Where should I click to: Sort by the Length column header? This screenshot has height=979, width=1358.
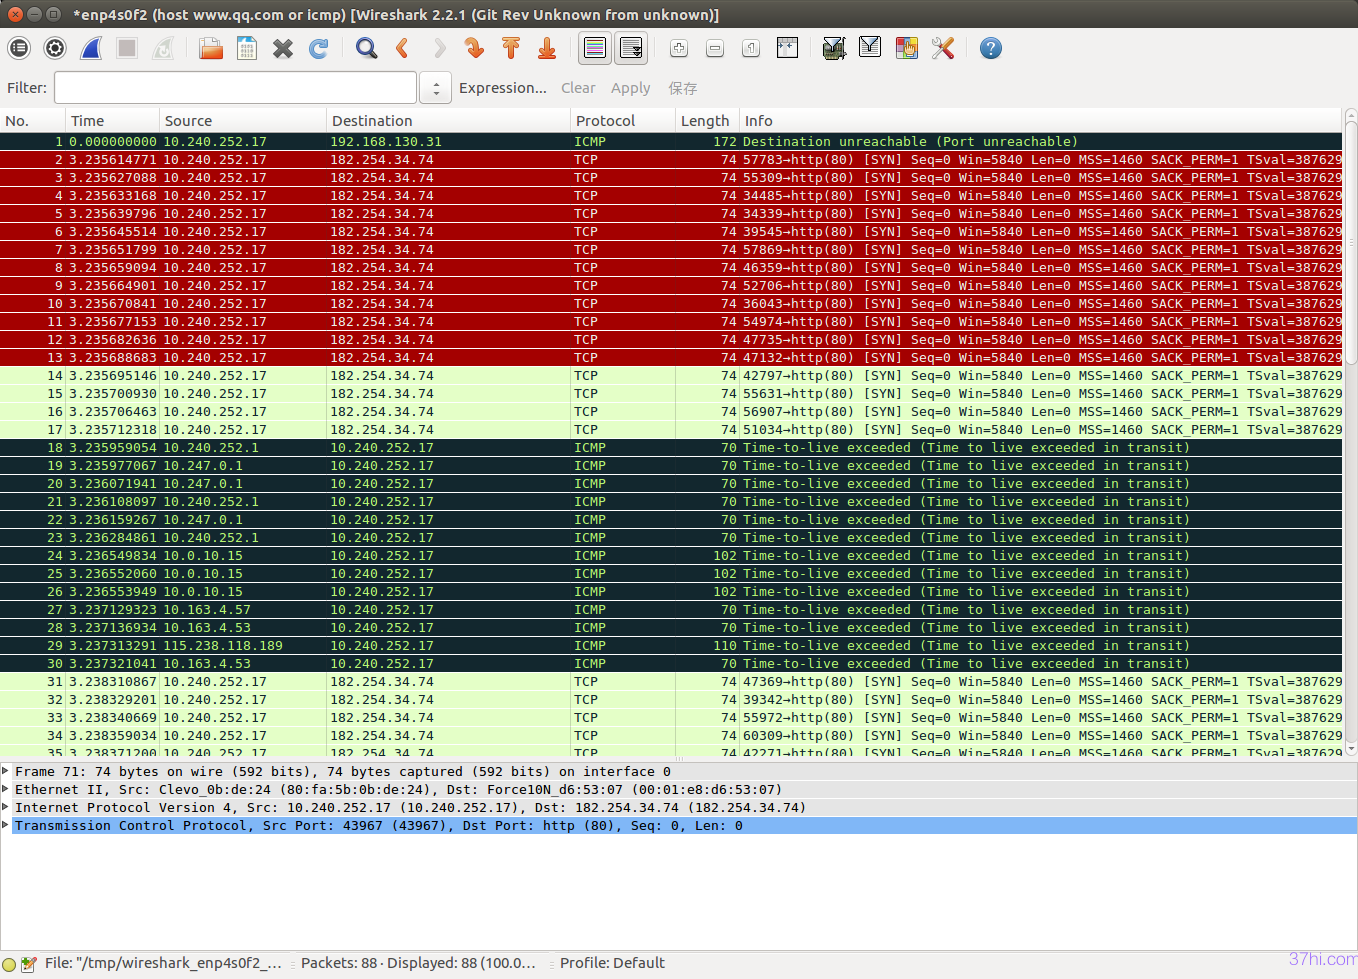click(707, 121)
